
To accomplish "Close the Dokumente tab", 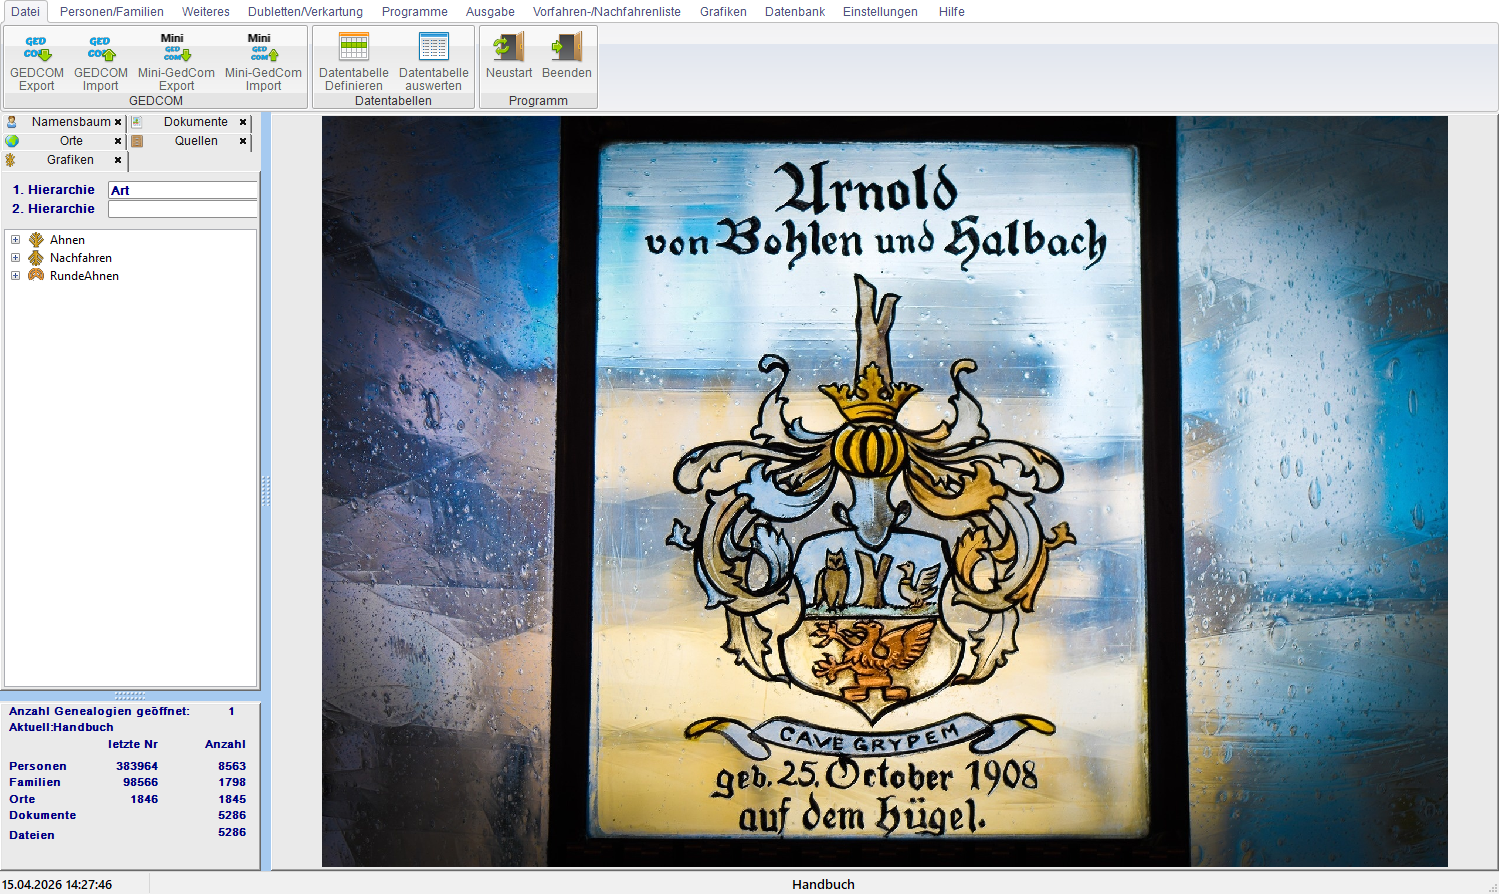I will coord(243,122).
